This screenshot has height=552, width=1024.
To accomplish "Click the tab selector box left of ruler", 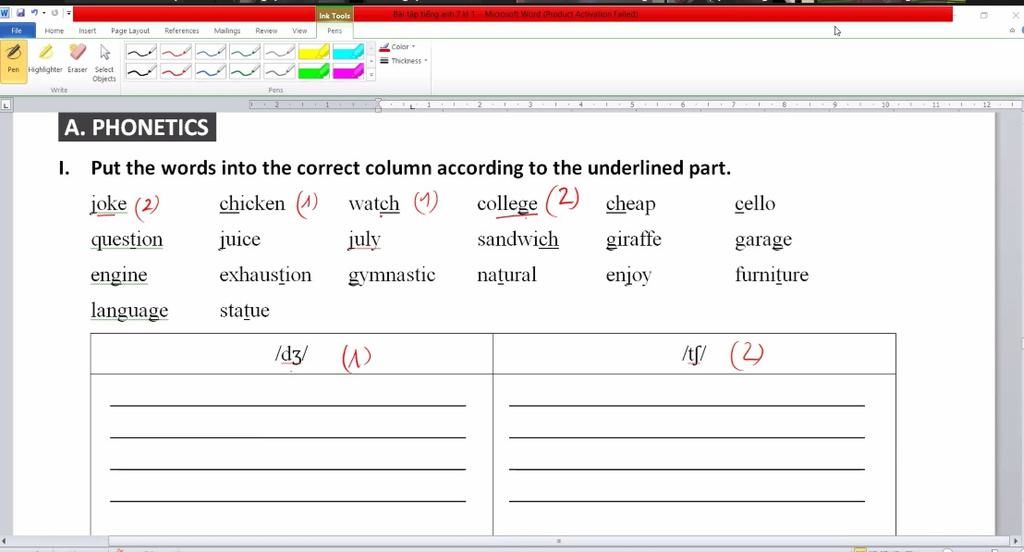I will 6,105.
